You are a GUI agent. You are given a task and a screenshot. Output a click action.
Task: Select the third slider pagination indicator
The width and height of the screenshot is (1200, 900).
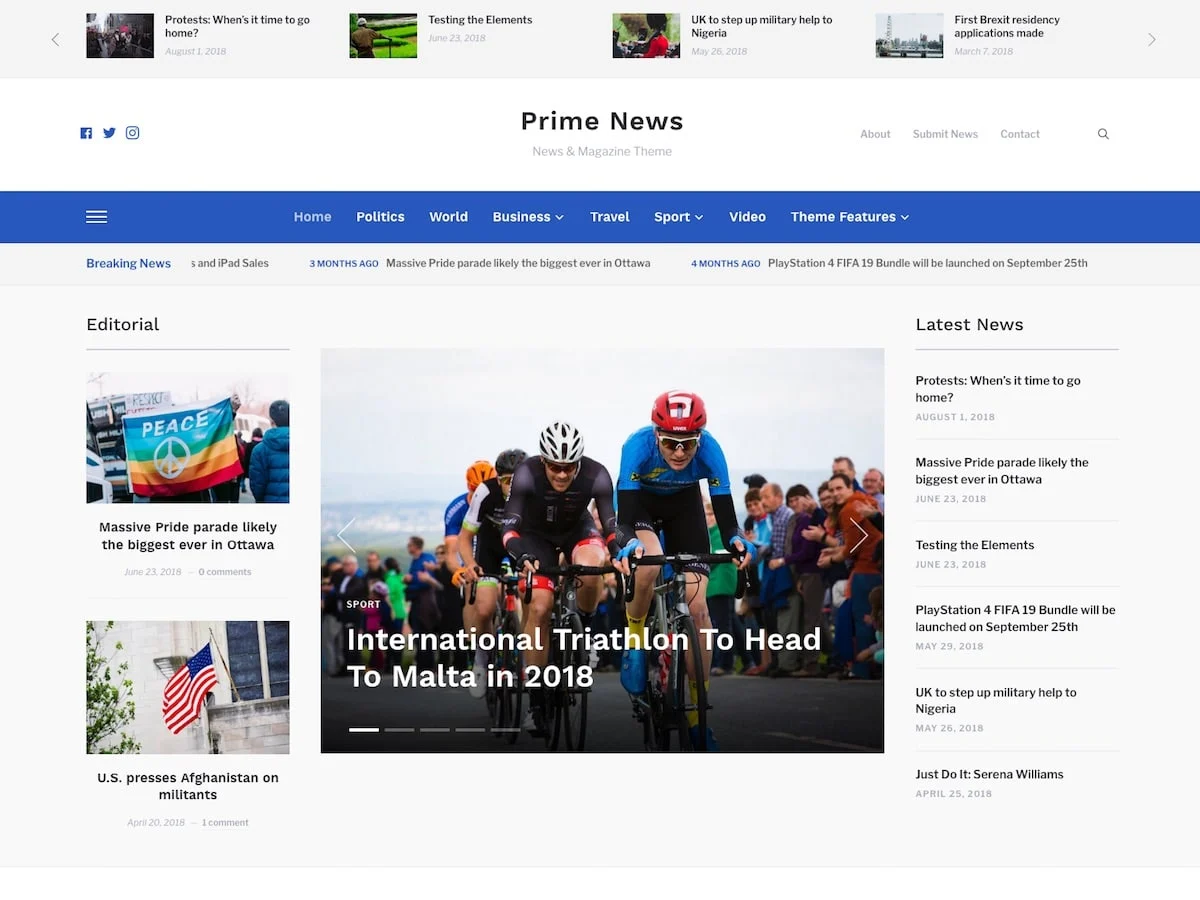click(x=435, y=730)
